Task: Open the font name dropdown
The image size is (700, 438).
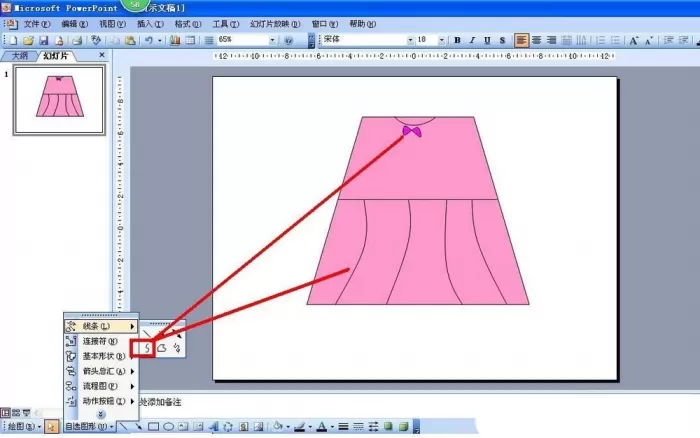Action: (x=410, y=40)
